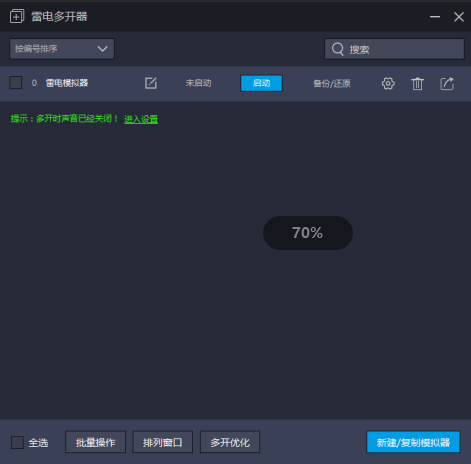The width and height of the screenshot is (471, 464).
Task: Follow the 进入设置 link
Action: pyautogui.click(x=141, y=119)
